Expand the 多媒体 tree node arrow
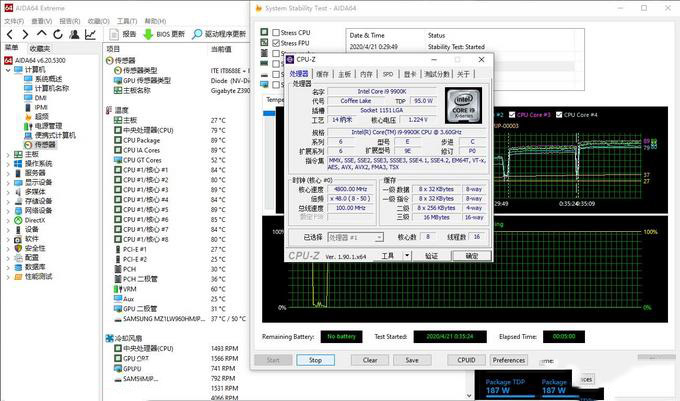Viewport: 680px width, 401px height. point(8,192)
